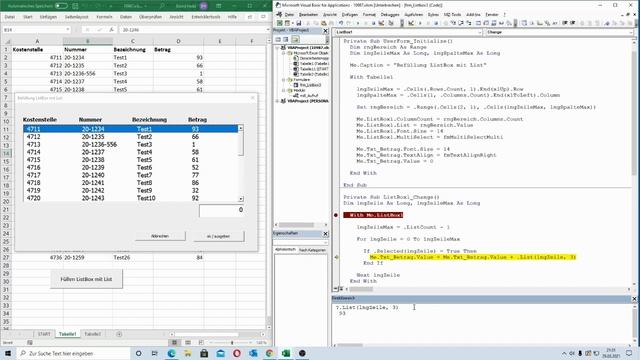Select listbox row 4720 Test10

coord(131,198)
